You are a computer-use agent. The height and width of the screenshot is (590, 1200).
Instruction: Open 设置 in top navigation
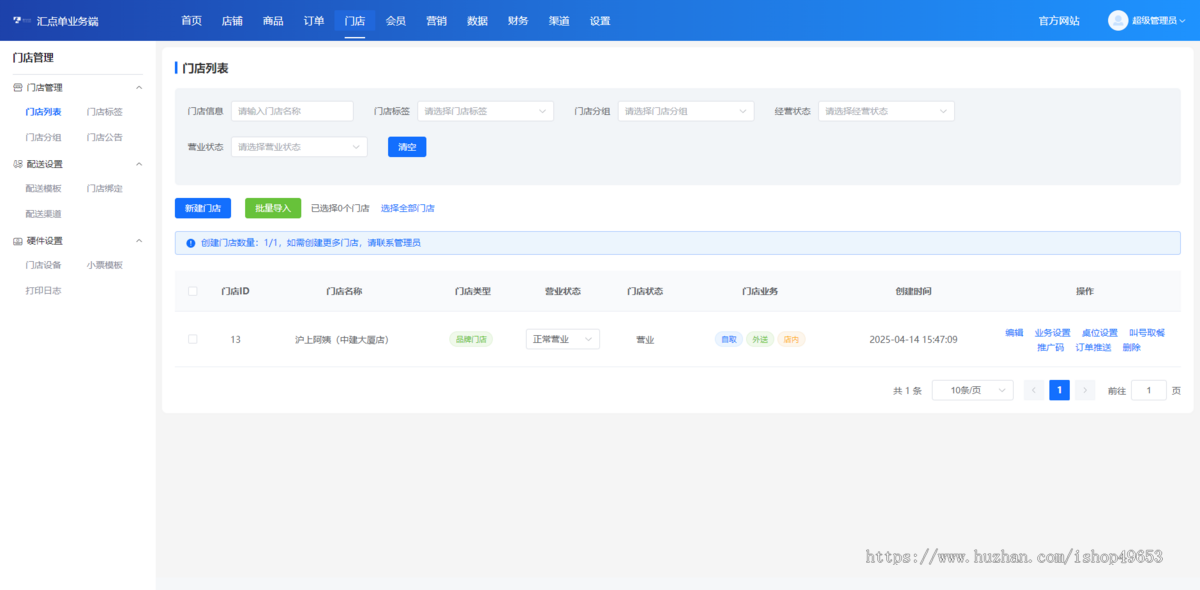[x=600, y=20]
